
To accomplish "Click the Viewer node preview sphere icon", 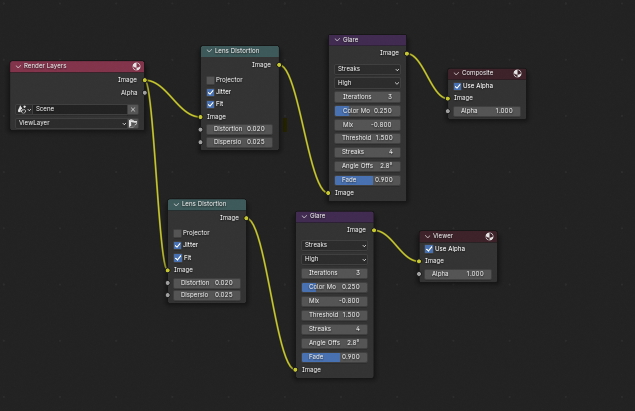I will (490, 236).
